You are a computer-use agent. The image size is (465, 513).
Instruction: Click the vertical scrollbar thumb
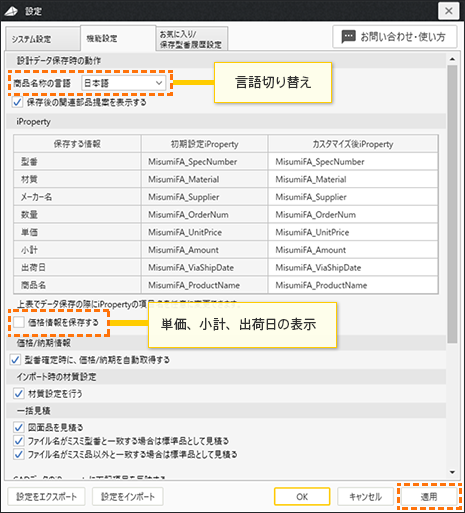tap(452, 204)
